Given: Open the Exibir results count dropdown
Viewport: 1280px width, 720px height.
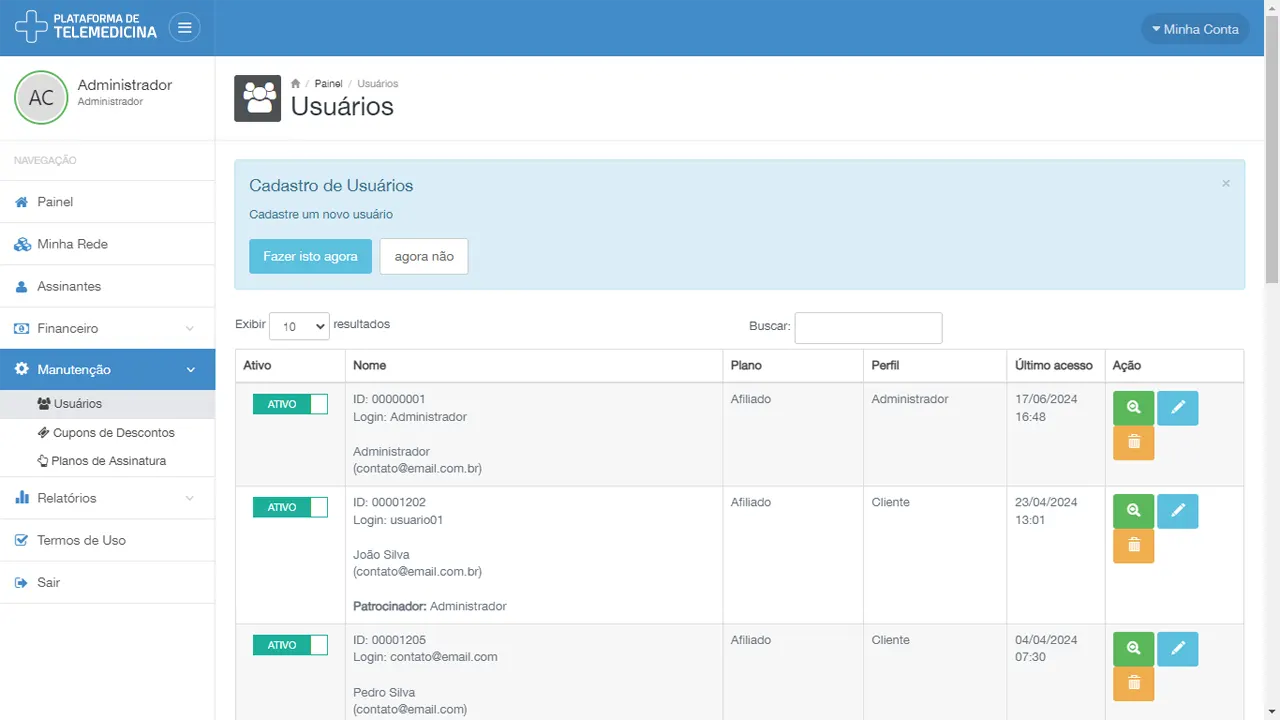Looking at the screenshot, I should click(x=299, y=326).
